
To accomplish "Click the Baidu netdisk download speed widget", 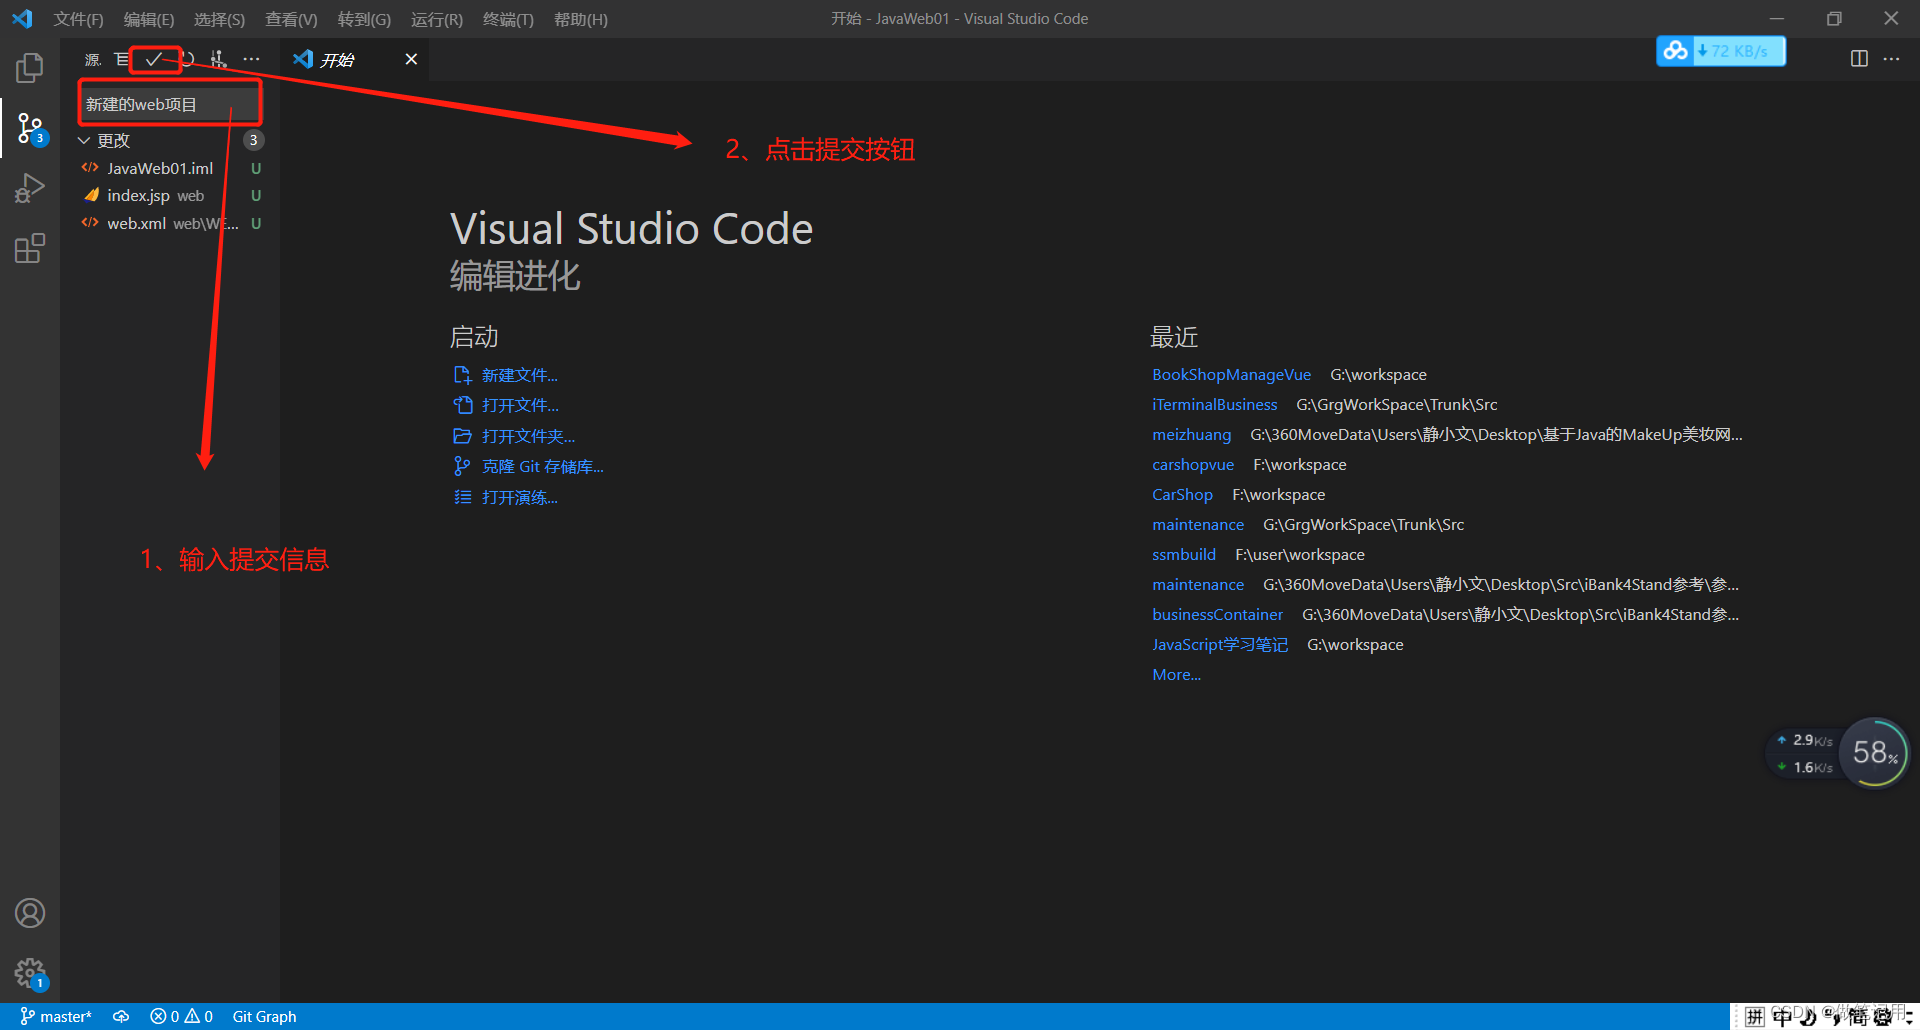I will tap(1721, 51).
